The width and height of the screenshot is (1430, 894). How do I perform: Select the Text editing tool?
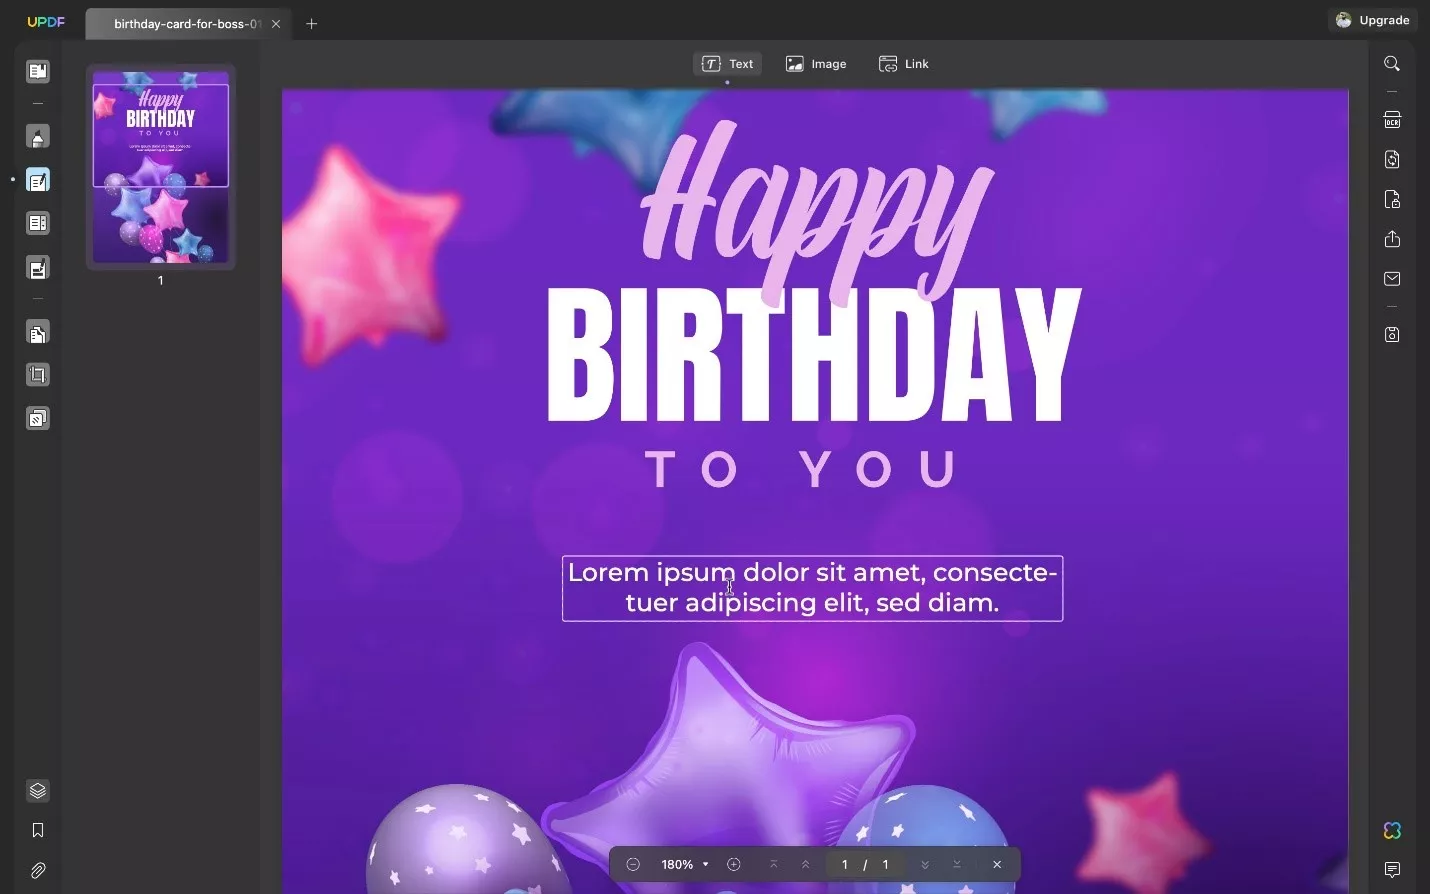tap(728, 64)
